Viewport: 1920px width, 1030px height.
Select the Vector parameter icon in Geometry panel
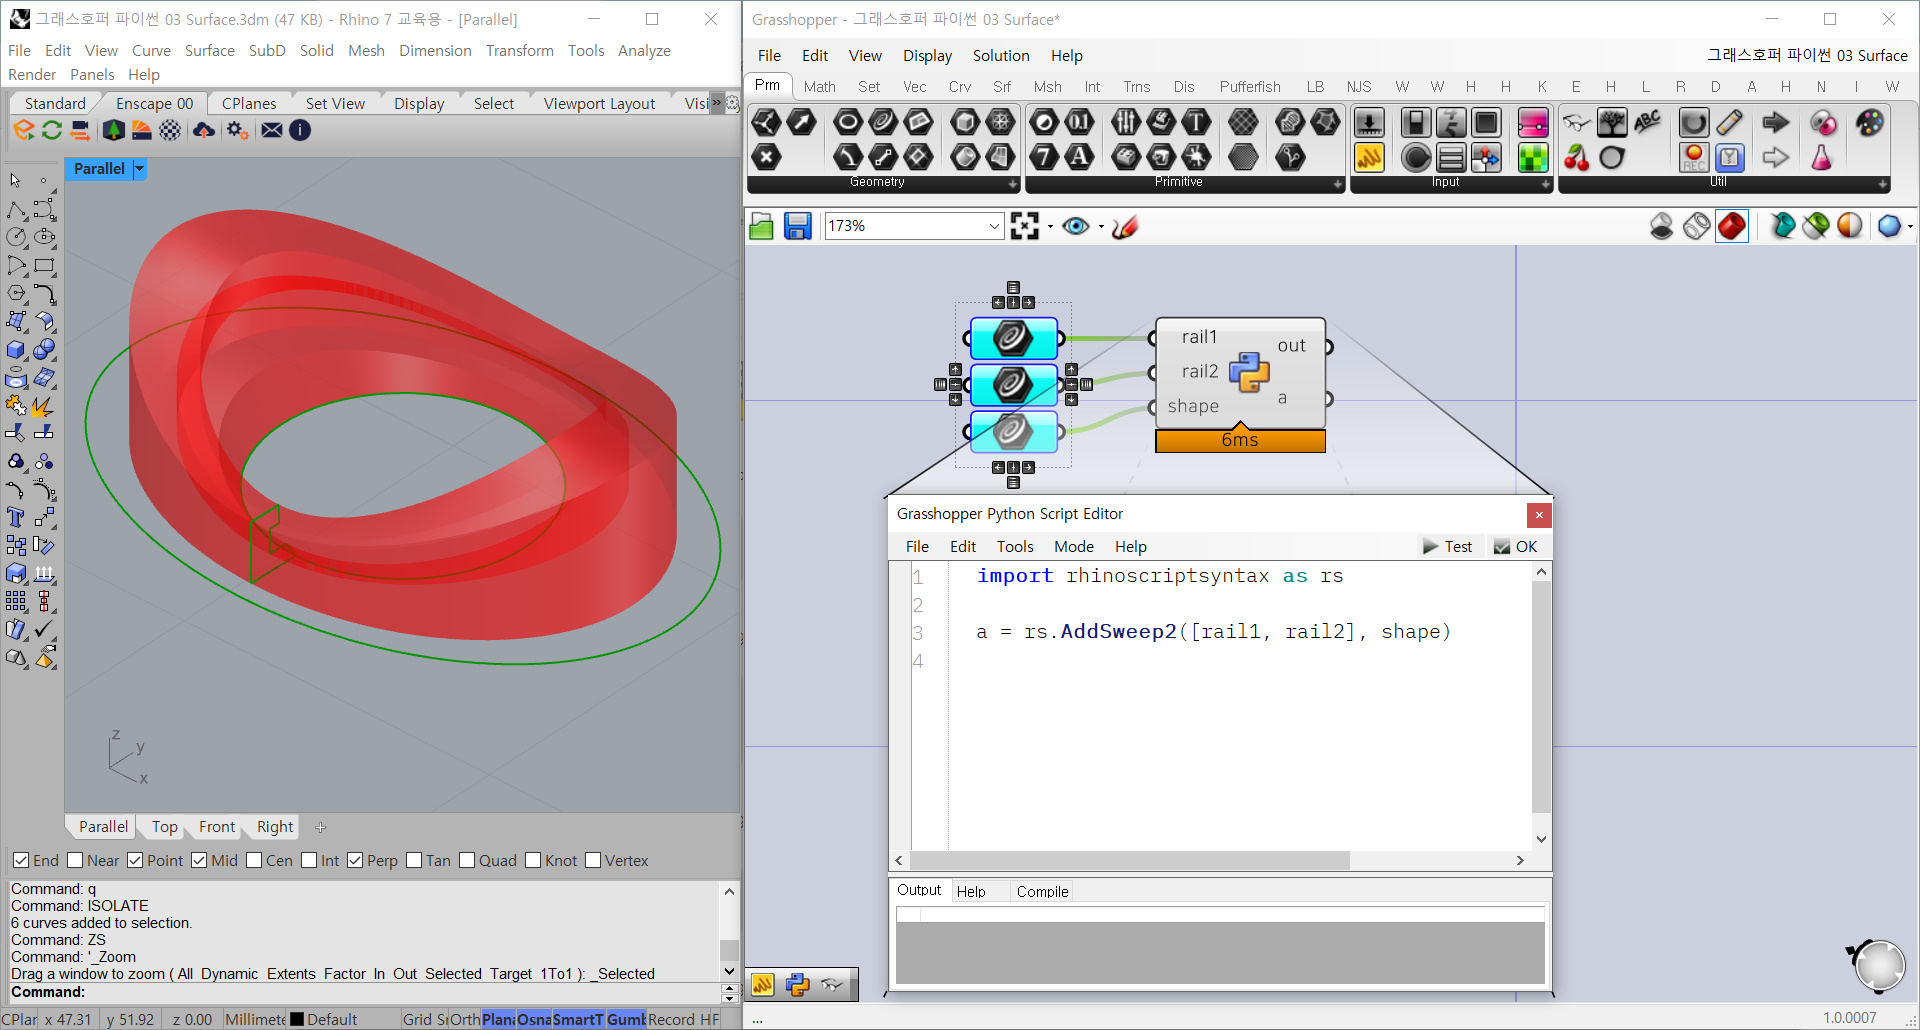point(802,122)
